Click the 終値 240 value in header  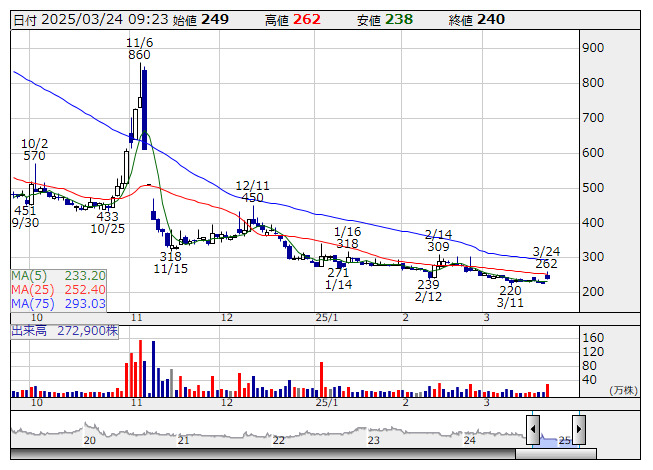point(490,20)
